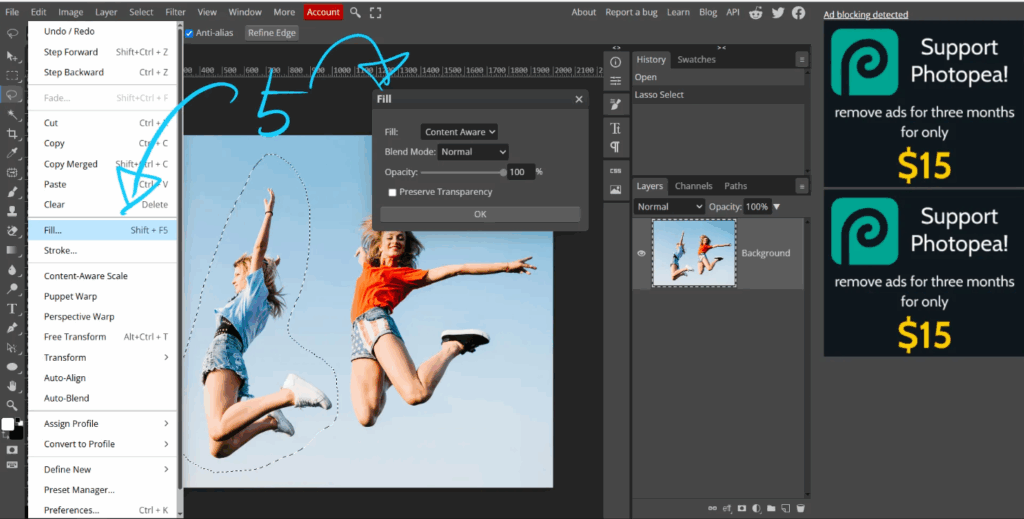Open the Brush panel icon
This screenshot has height=519, width=1024.
[615, 104]
